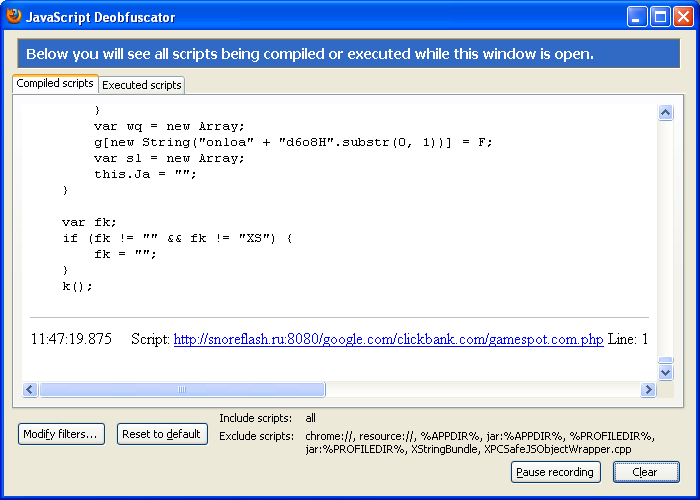The width and height of the screenshot is (700, 500).
Task: Click the vertical scrollbar up arrow
Action: click(666, 113)
